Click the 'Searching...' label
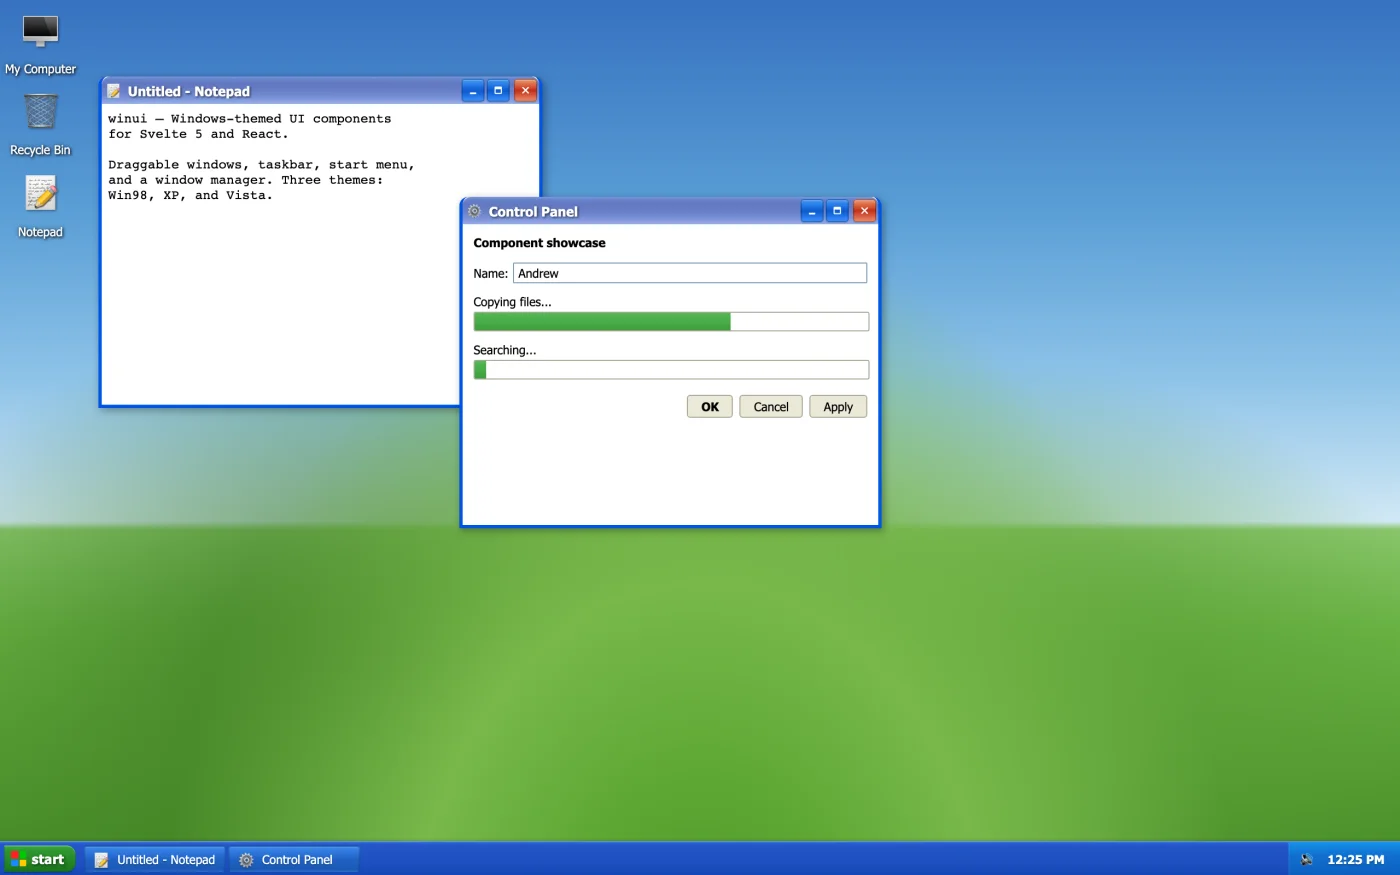1400x875 pixels. tap(504, 350)
